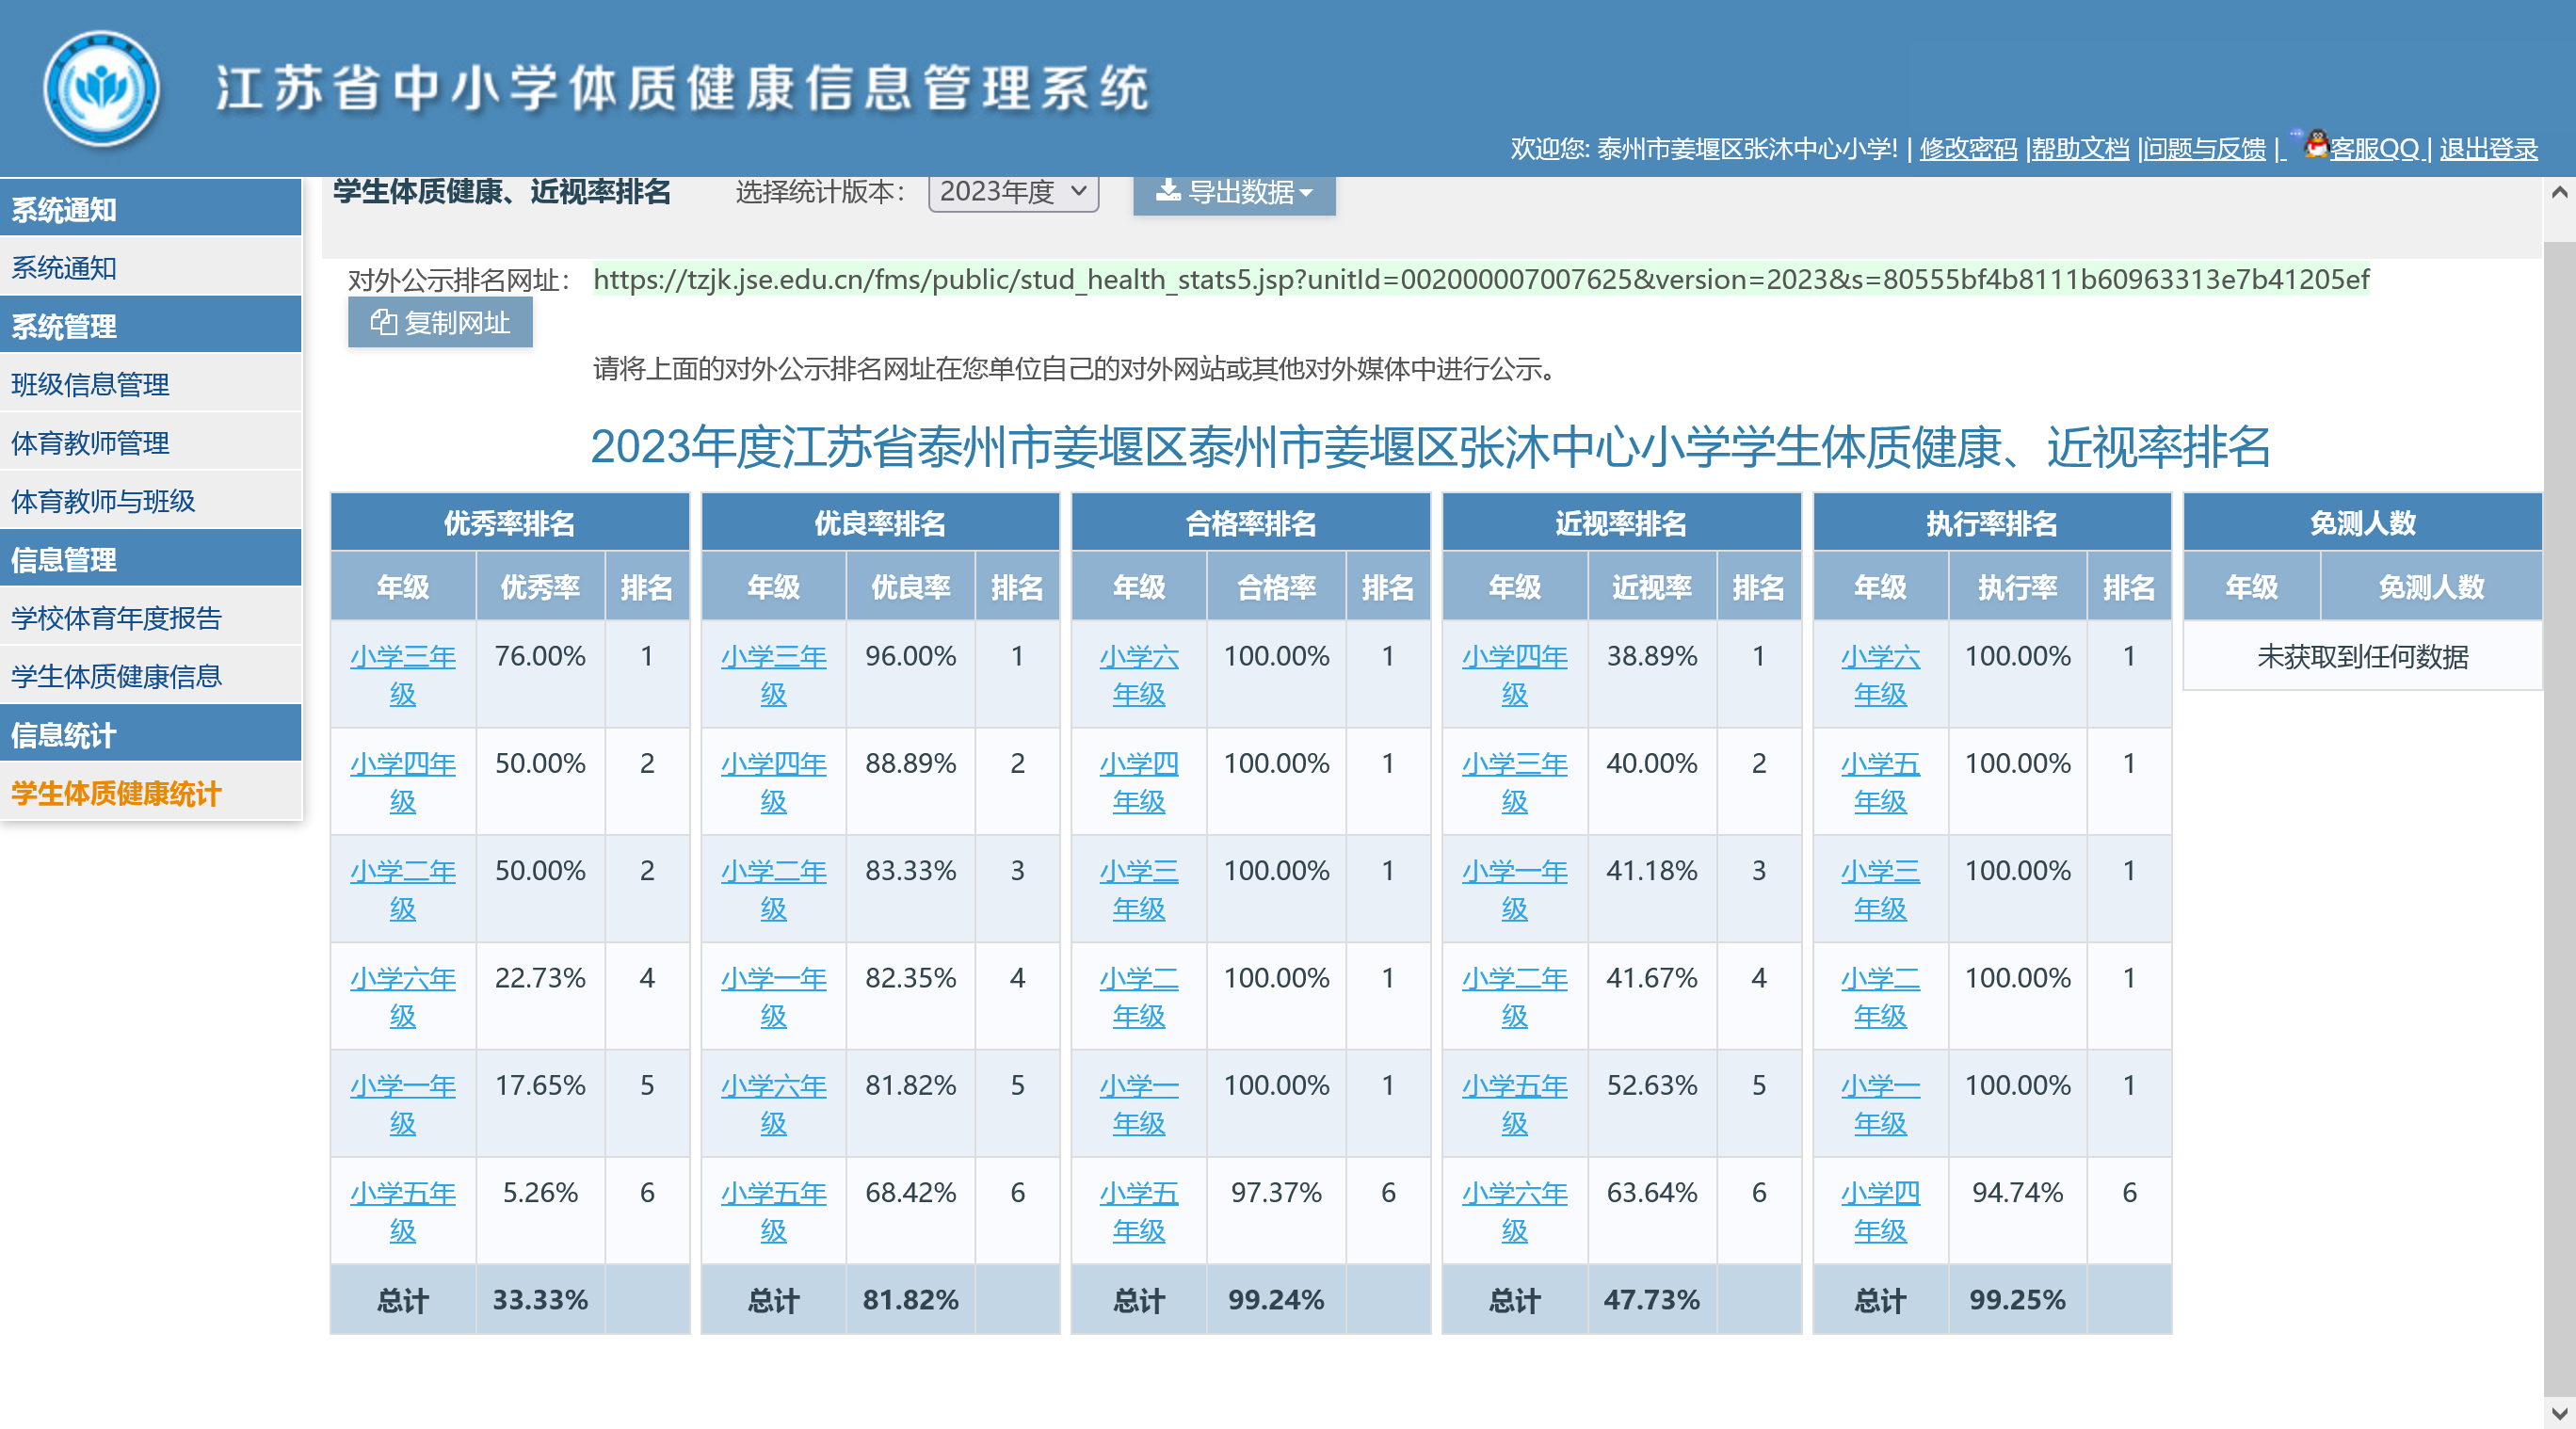Click the 33.33% total excellence rate cell
This screenshot has width=2576, height=1429.
540,1299
